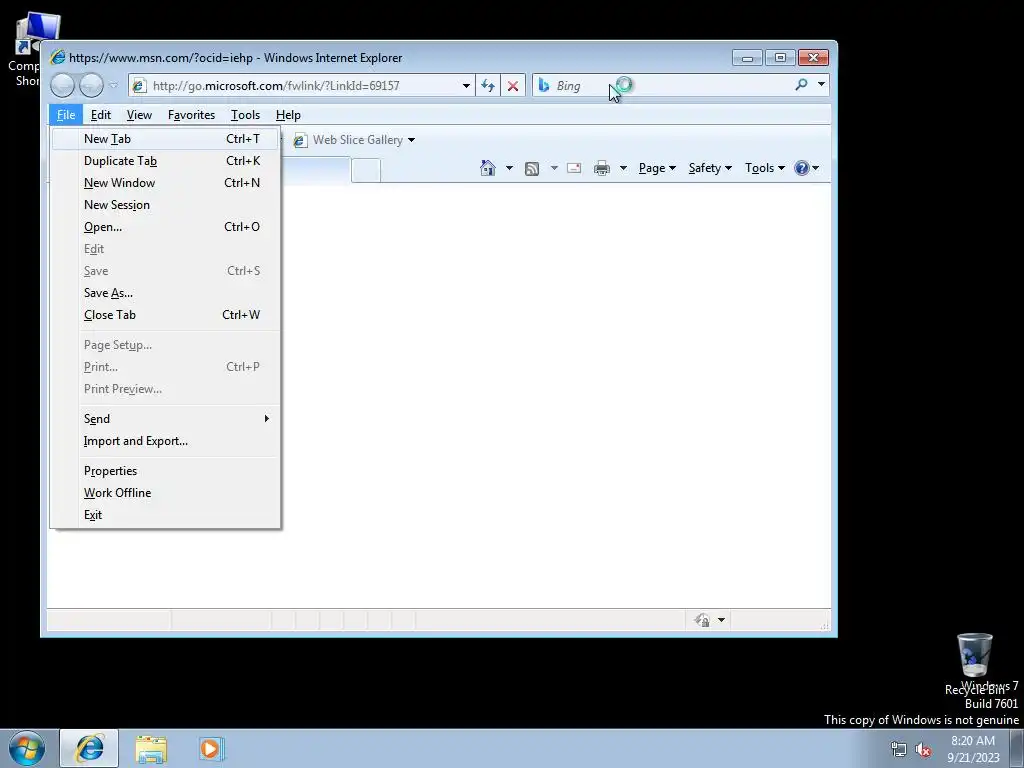Click the network tray icon
This screenshot has height=768, width=1024.
899,750
